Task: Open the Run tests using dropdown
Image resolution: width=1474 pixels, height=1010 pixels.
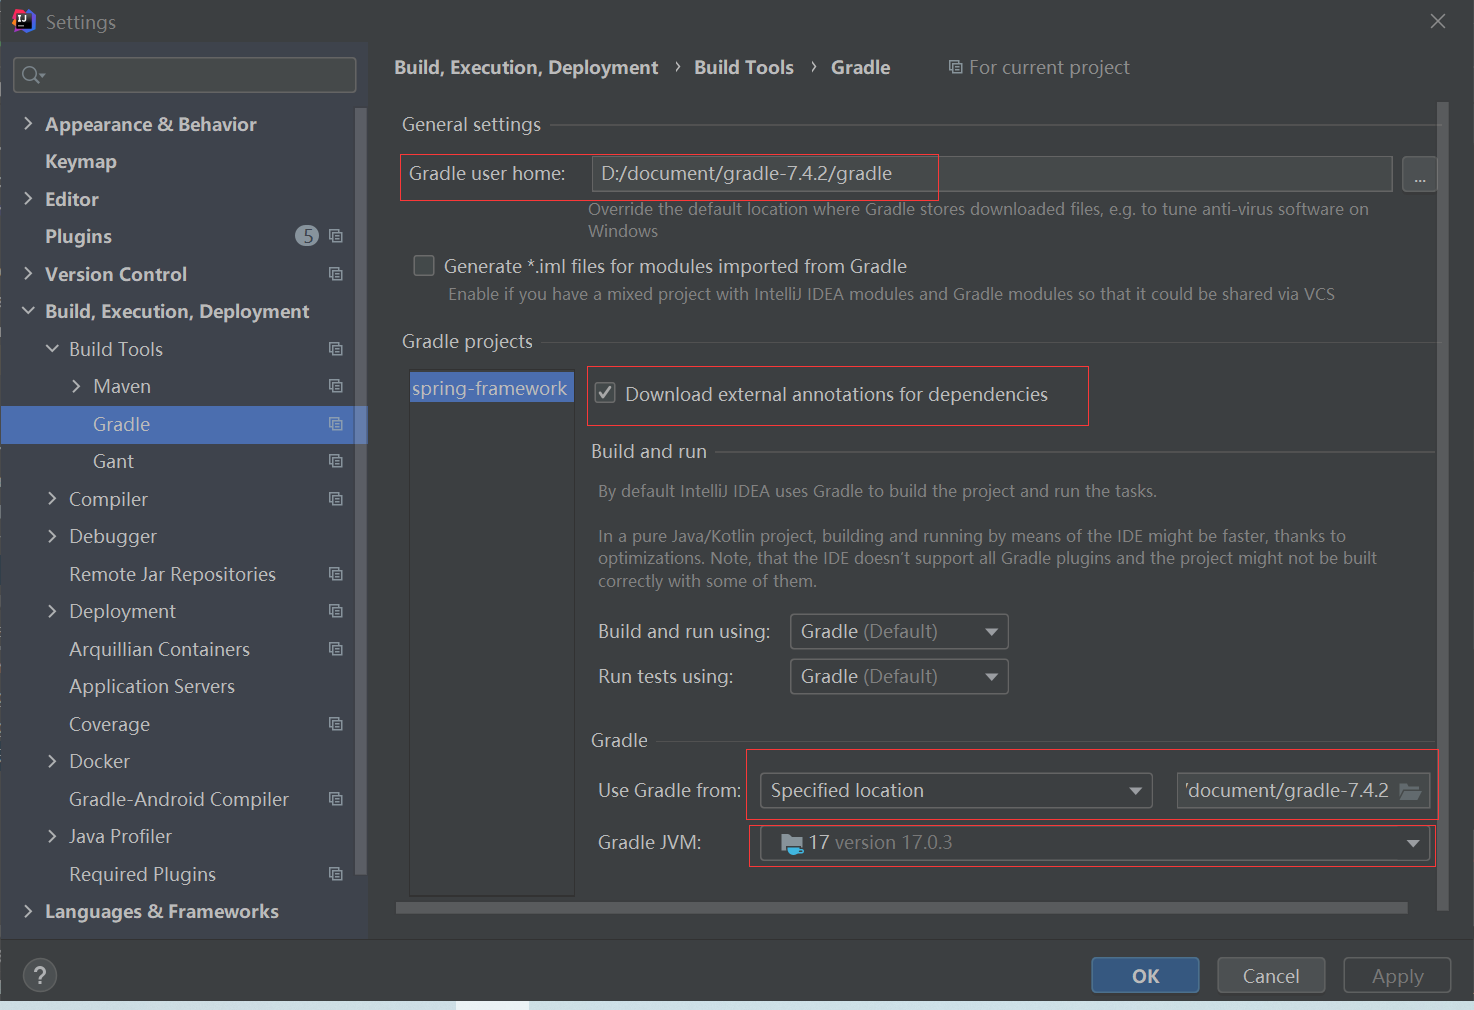Action: (898, 677)
